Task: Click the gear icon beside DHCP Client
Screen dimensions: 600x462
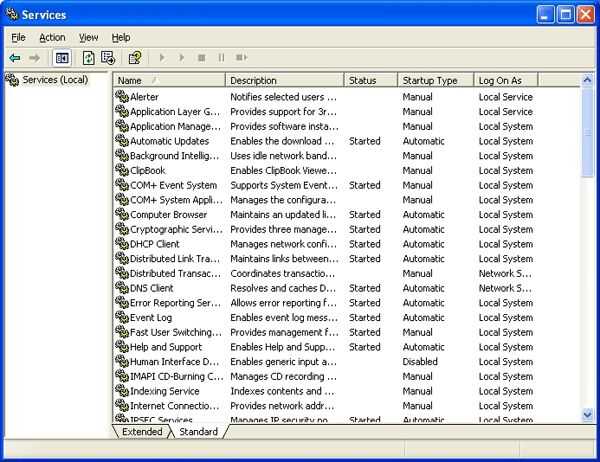Action: (122, 243)
